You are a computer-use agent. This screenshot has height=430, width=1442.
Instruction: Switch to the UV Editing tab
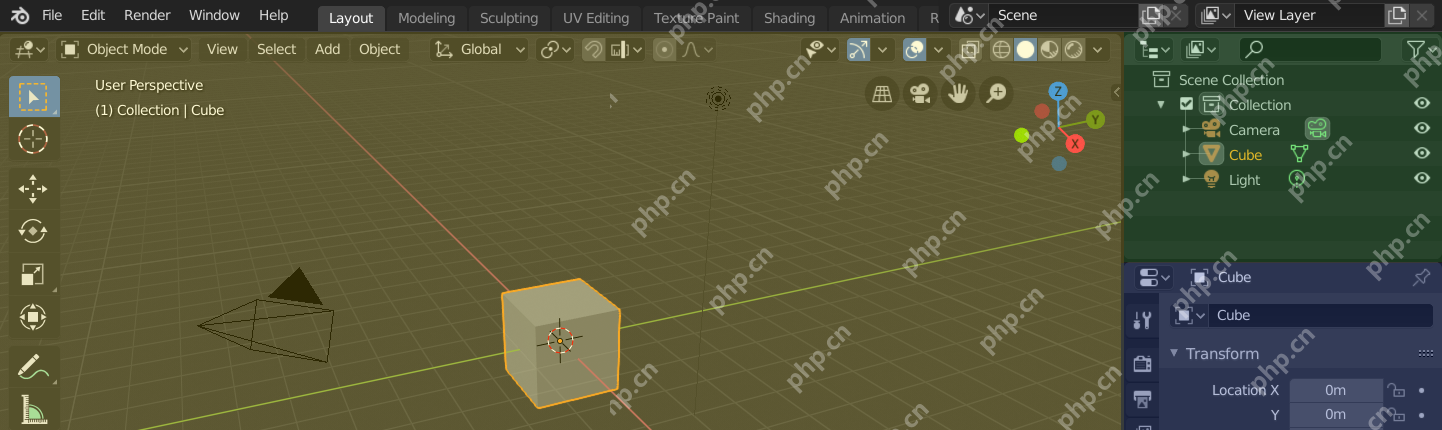coord(596,18)
